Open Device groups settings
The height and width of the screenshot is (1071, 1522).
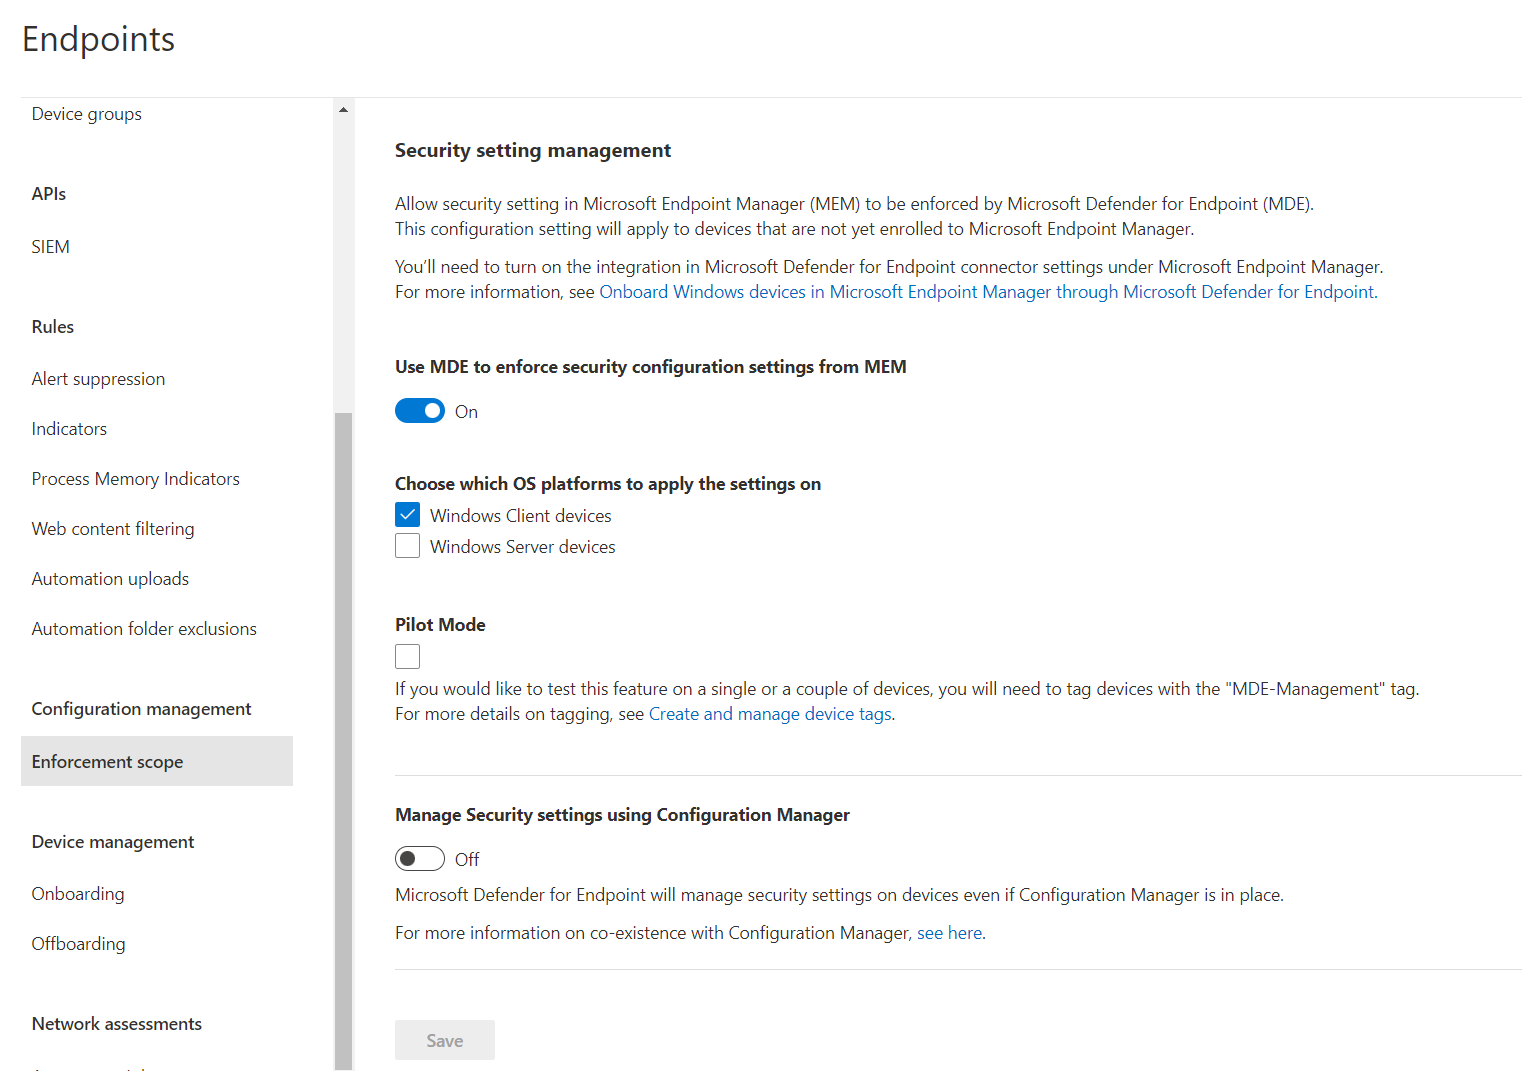pos(86,113)
